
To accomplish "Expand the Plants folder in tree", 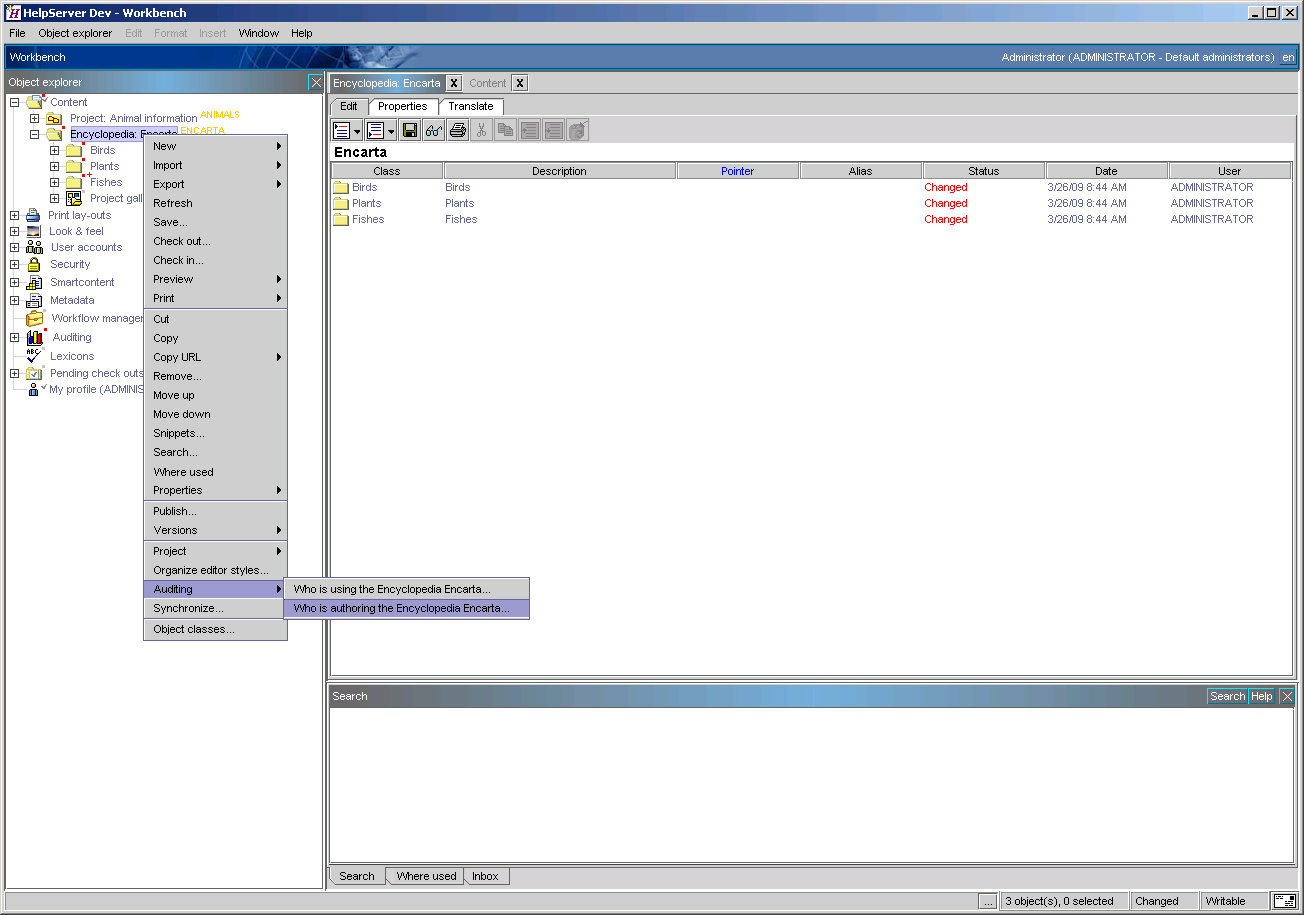I will tap(54, 166).
